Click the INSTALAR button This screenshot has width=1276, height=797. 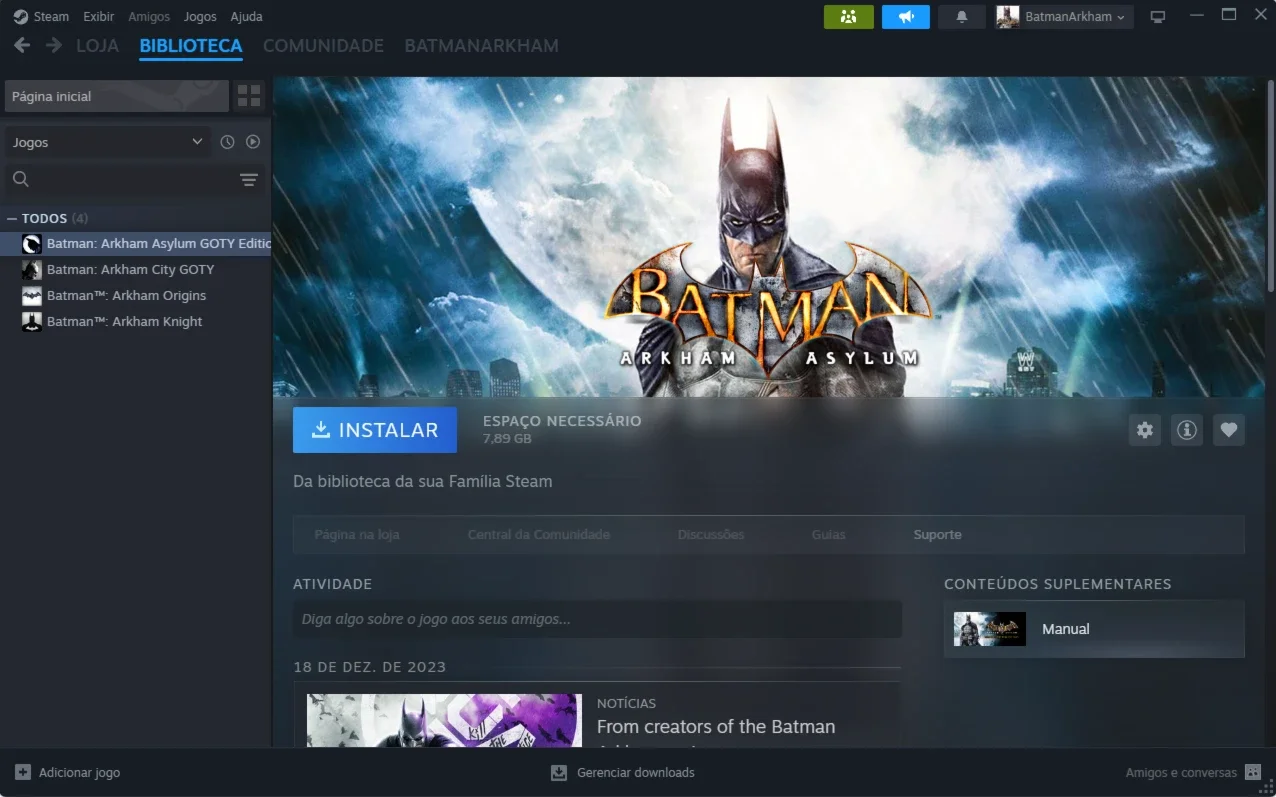coord(375,430)
